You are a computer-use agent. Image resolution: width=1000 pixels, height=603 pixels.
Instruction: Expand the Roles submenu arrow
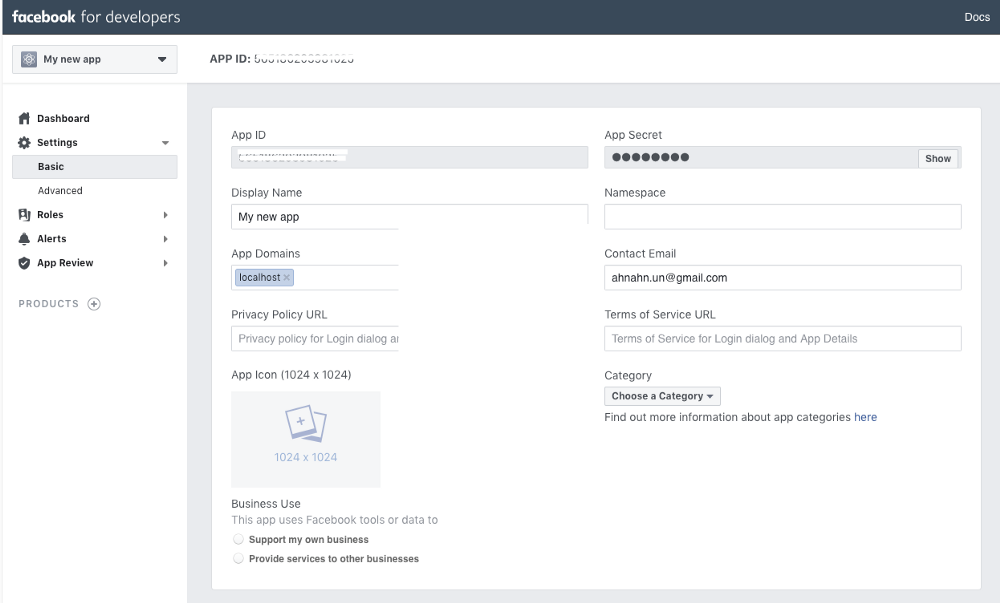165,215
